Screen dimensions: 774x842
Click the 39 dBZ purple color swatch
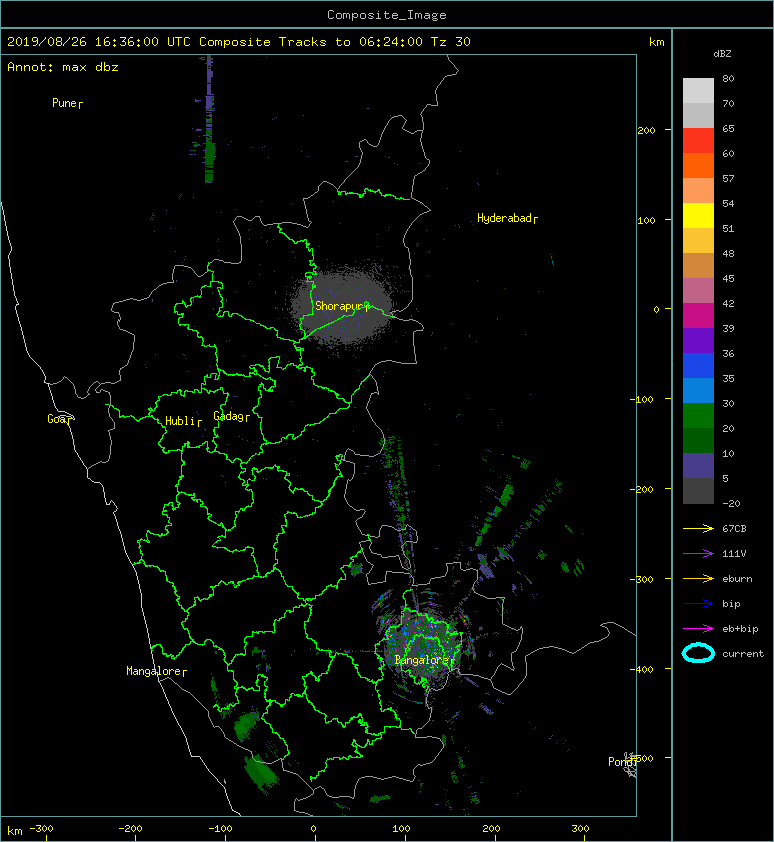click(x=698, y=340)
